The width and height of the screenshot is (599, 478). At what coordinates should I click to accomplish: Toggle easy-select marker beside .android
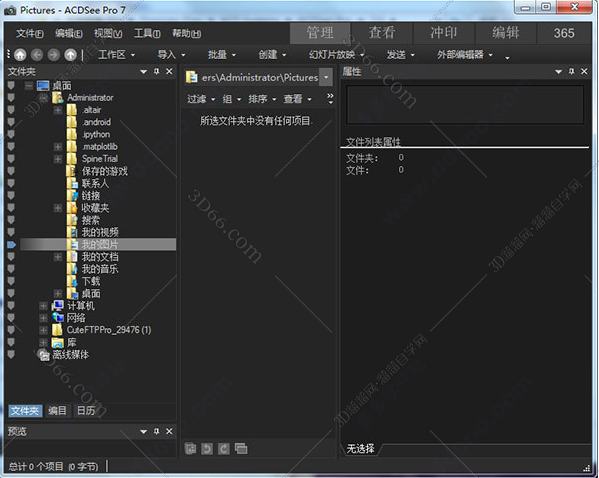point(11,122)
